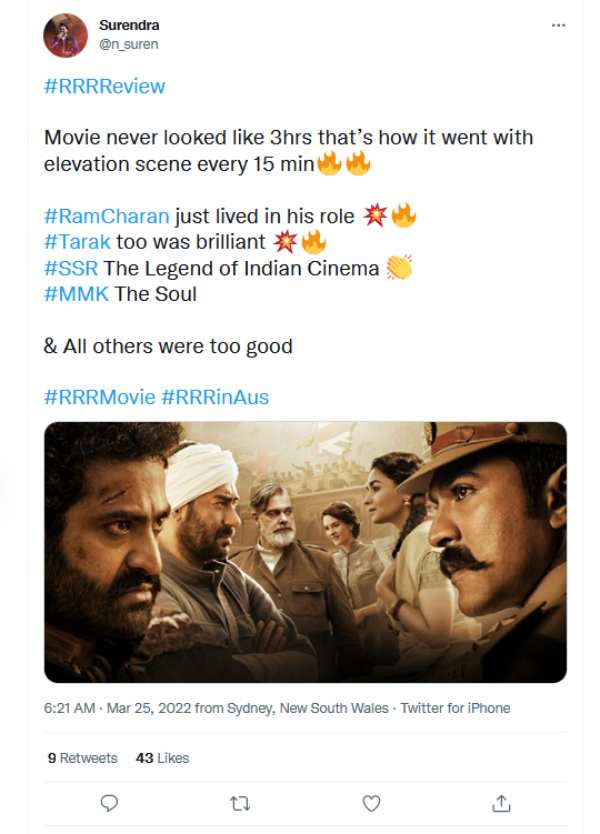Open the @n_suren handle link
Screen dimensions: 600x834
coord(129,44)
